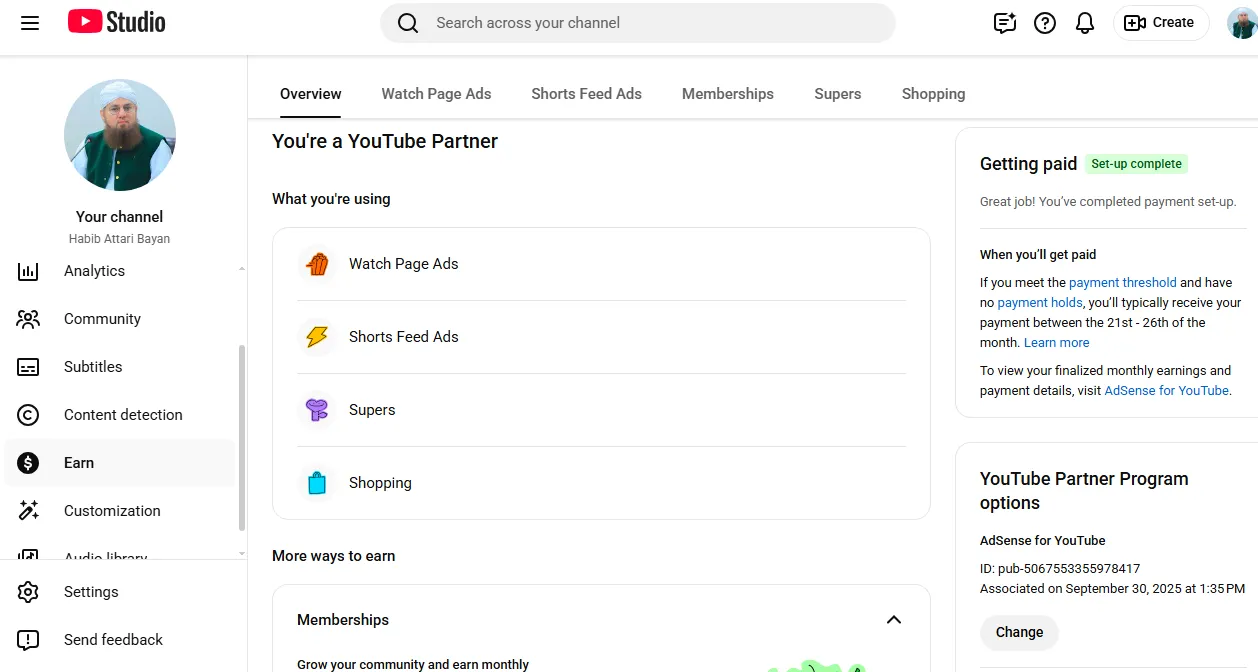
Task: Click the Habib Attari Bayan channel name
Action: (x=119, y=239)
